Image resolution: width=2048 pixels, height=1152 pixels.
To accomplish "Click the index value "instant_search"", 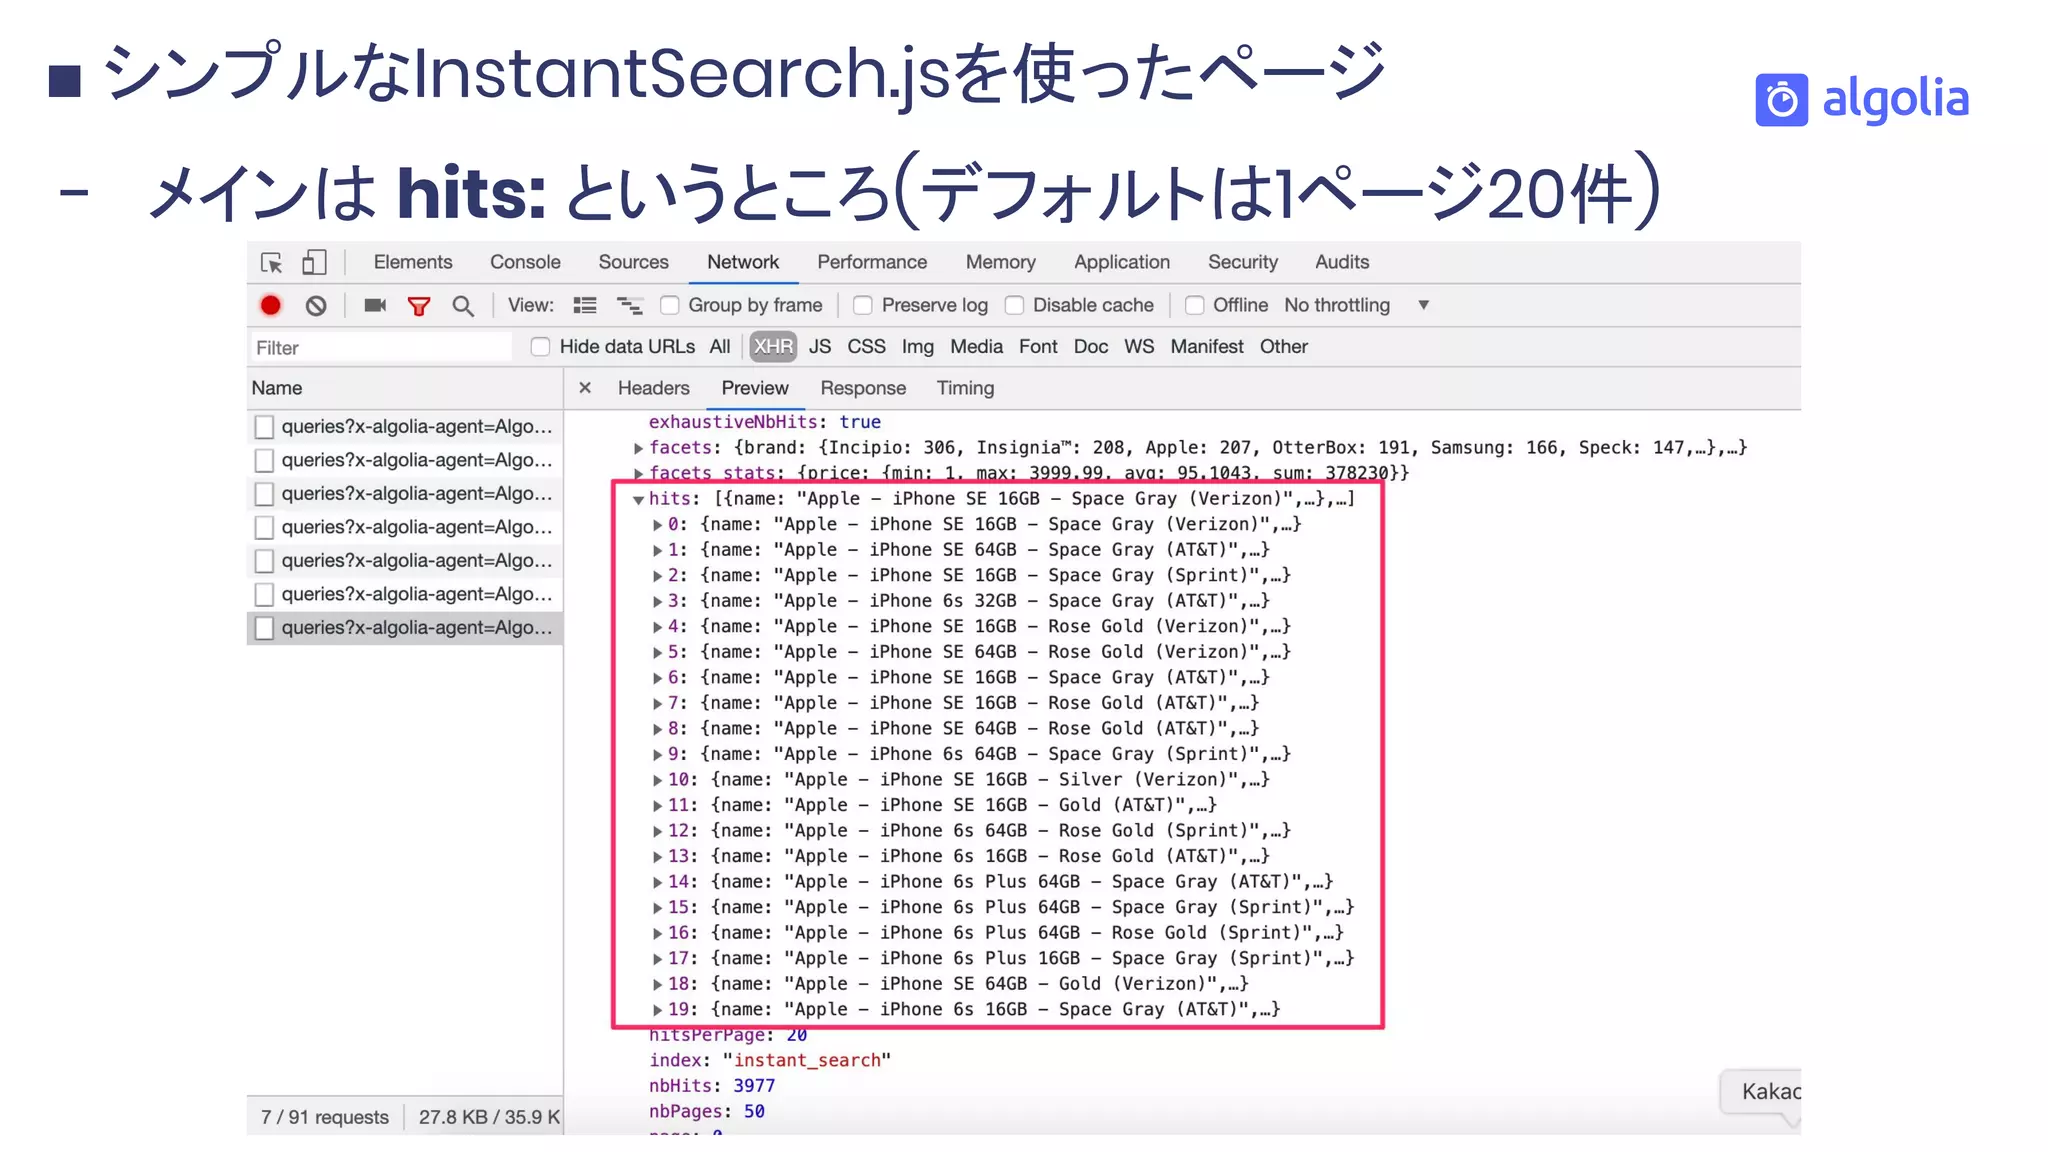I will tap(806, 1061).
